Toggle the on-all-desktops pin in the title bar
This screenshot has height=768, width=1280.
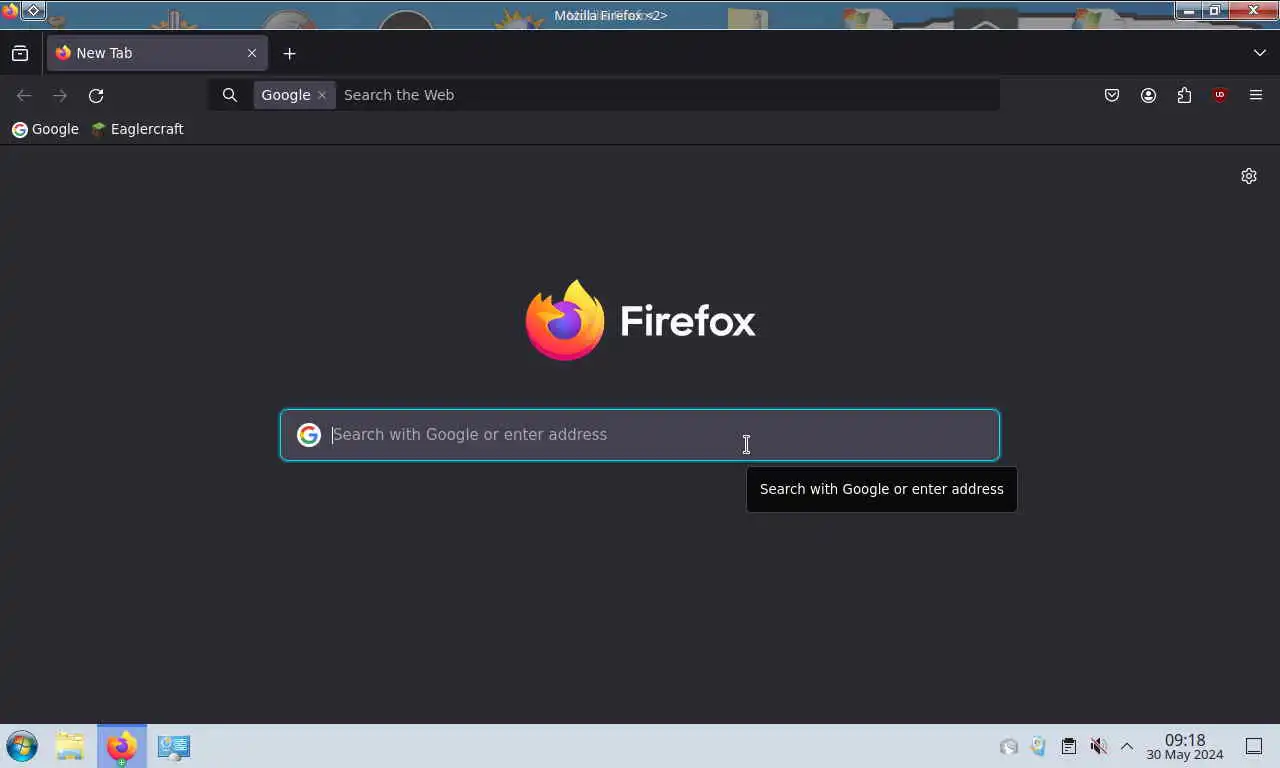[x=33, y=11]
